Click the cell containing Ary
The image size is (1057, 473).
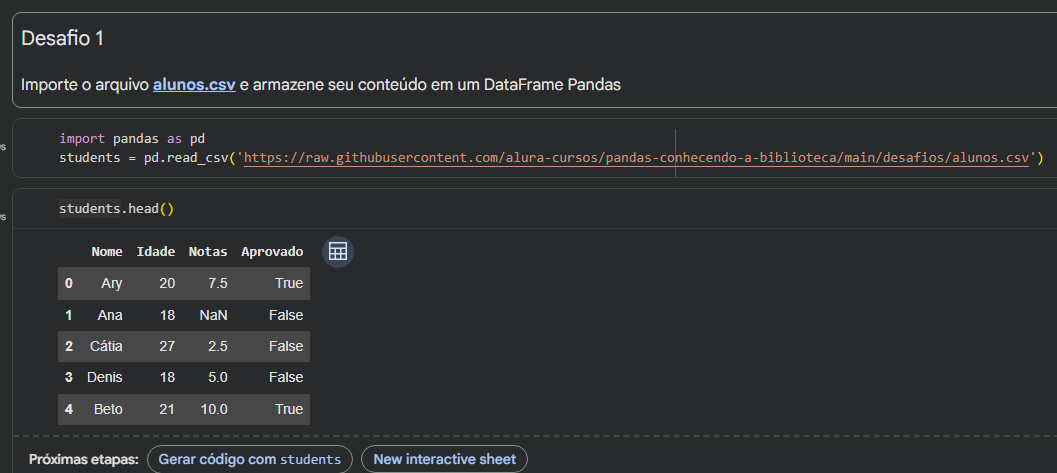coord(112,284)
